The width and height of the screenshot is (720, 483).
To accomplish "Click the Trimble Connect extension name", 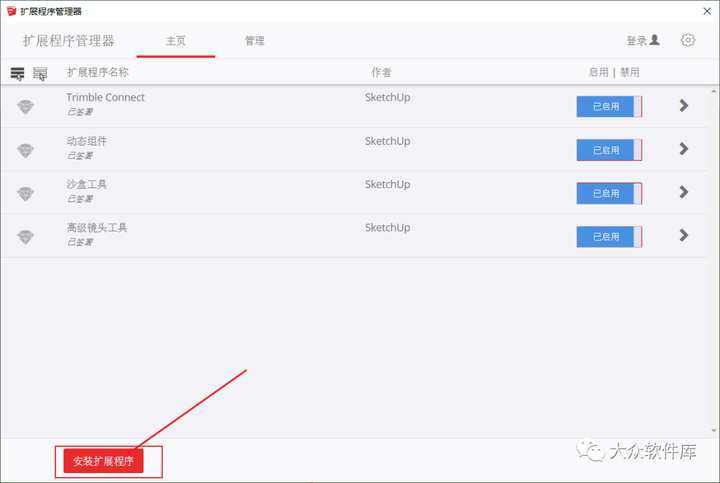I will (105, 97).
